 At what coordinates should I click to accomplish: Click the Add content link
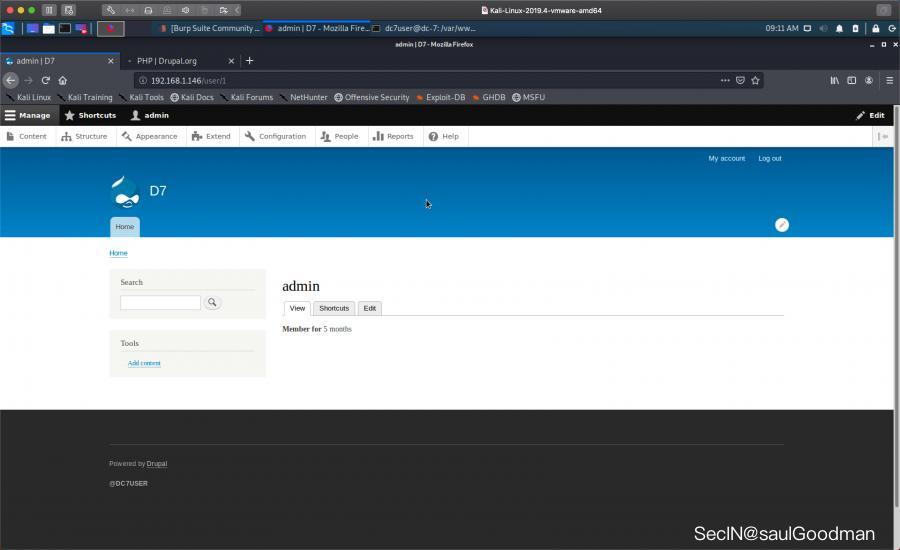[144, 363]
